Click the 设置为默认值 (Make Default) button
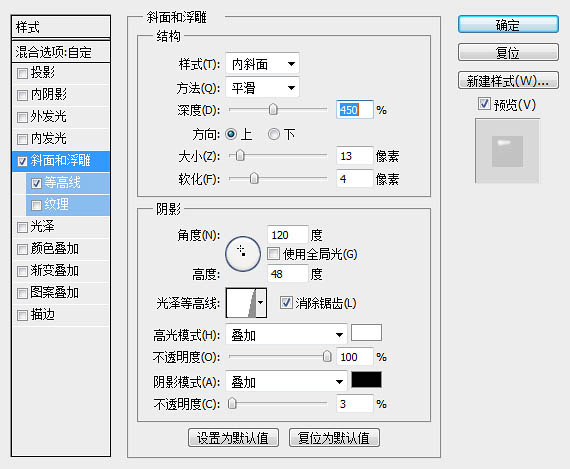The height and width of the screenshot is (469, 570). pyautogui.click(x=233, y=437)
